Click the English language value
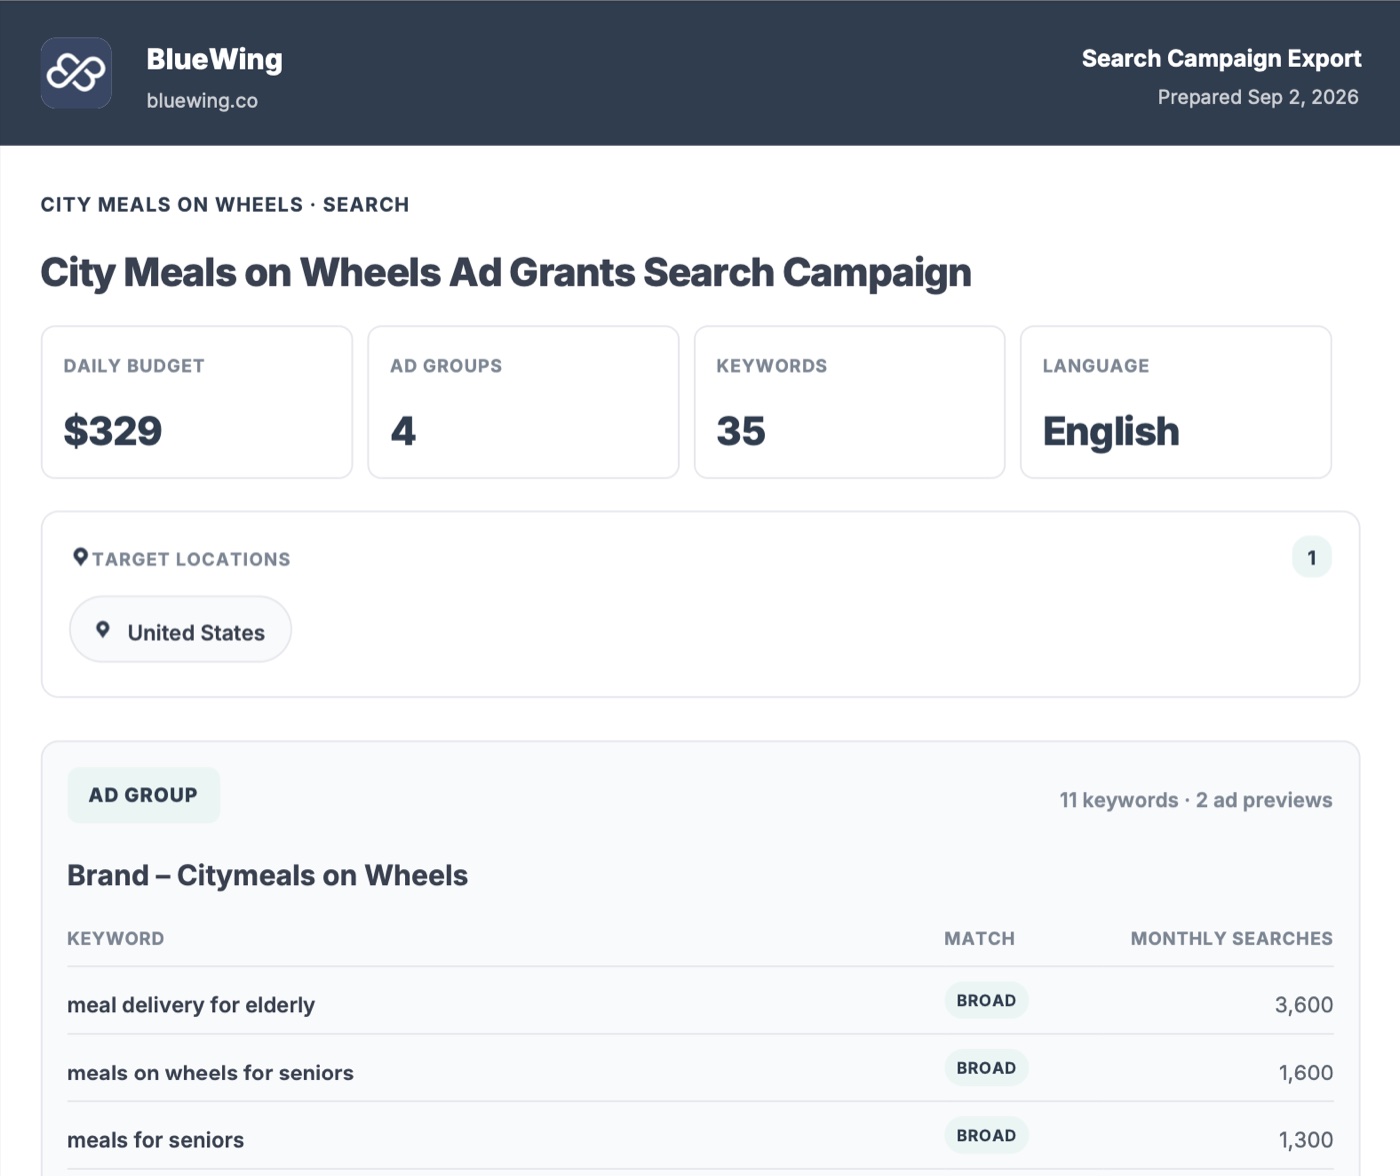This screenshot has height=1176, width=1400. click(x=1111, y=432)
